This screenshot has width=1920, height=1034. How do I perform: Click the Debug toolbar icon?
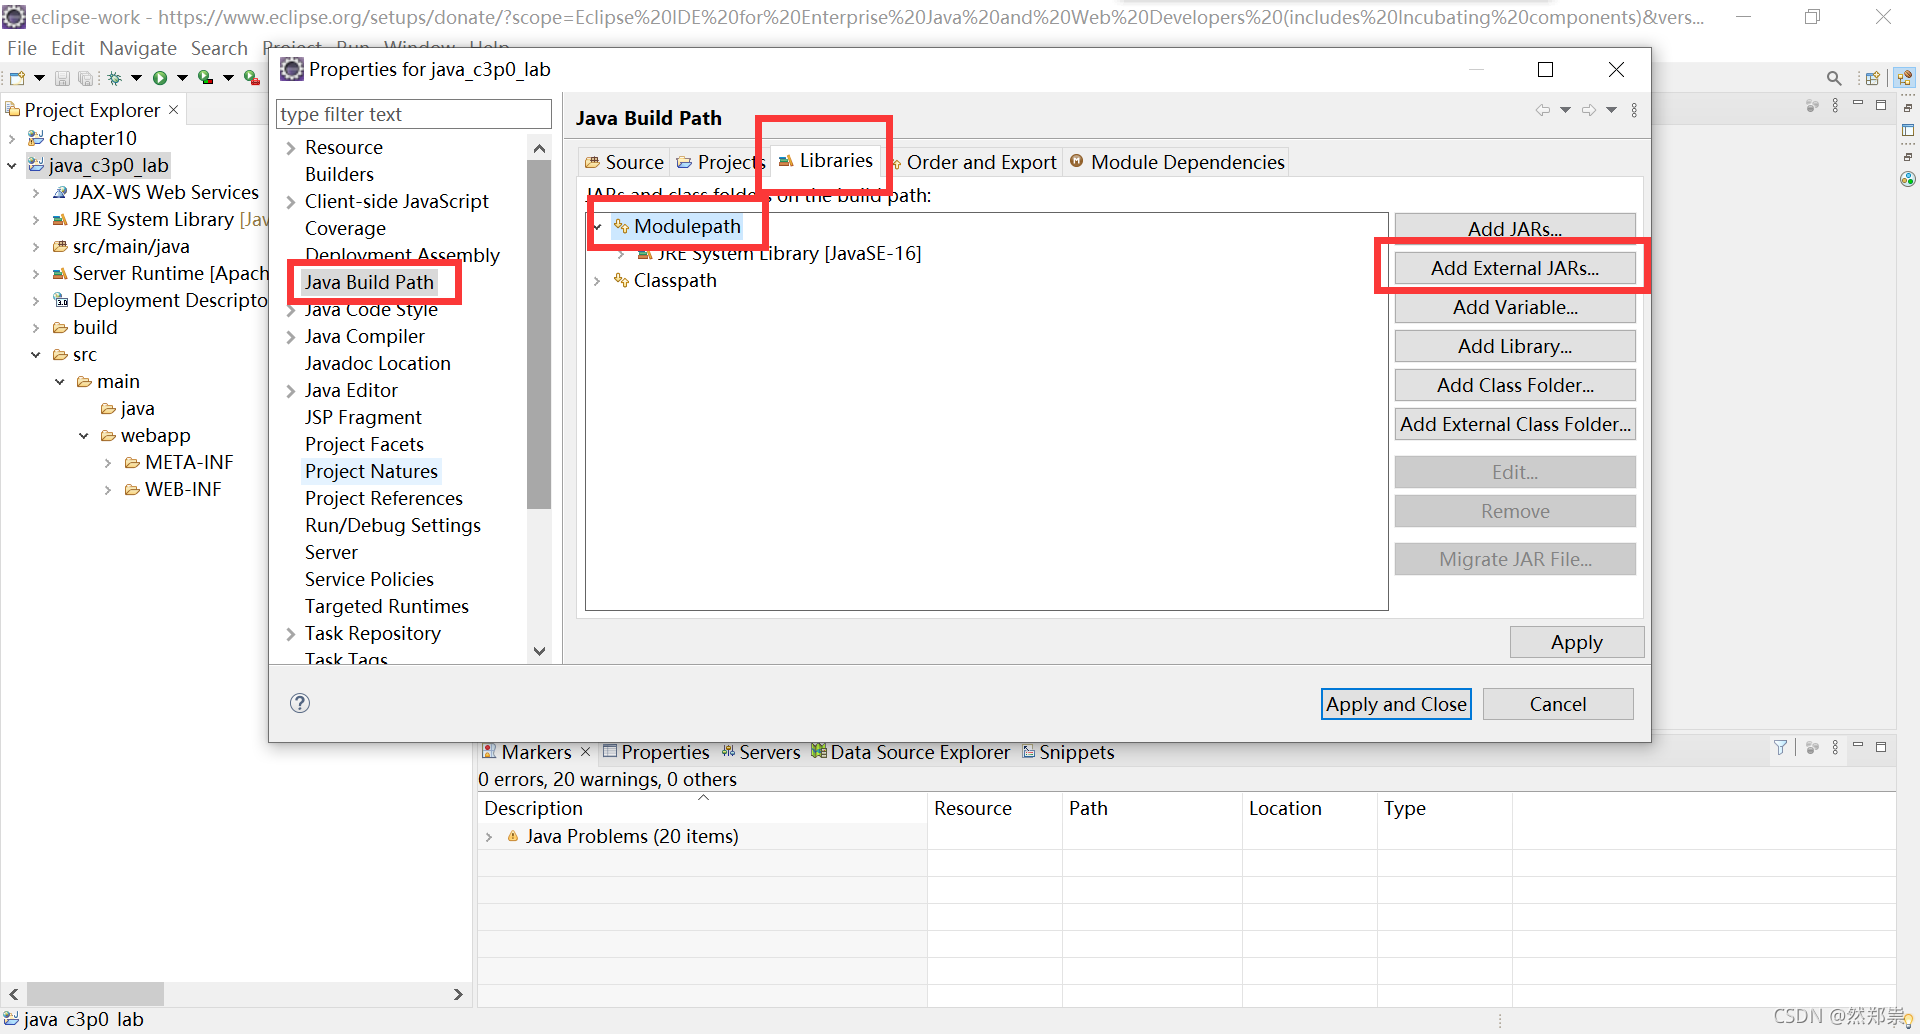coord(113,77)
